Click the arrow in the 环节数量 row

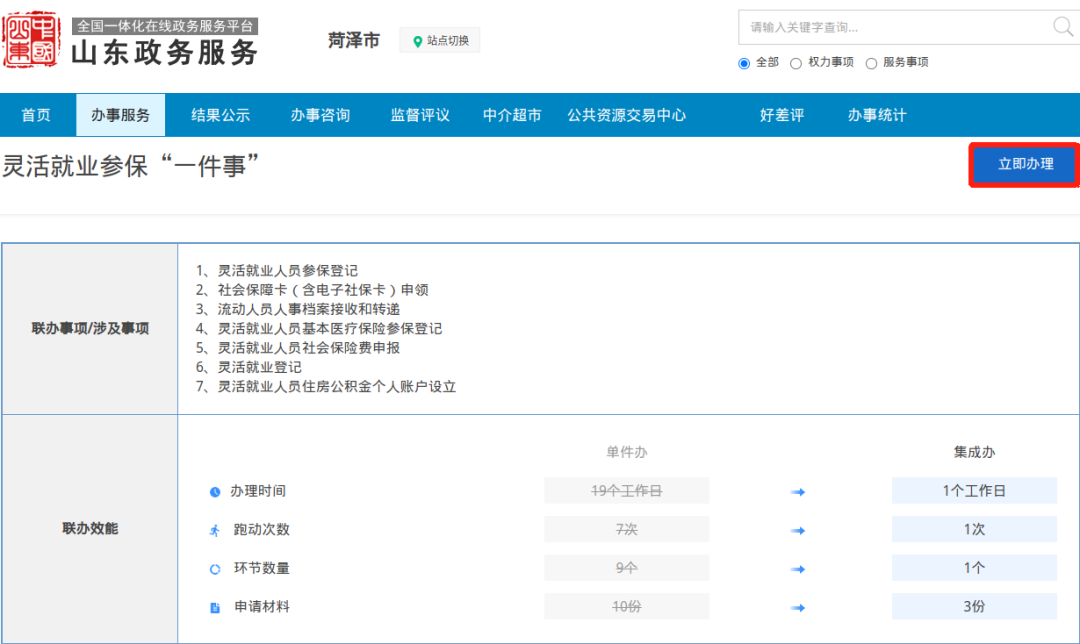(x=798, y=569)
